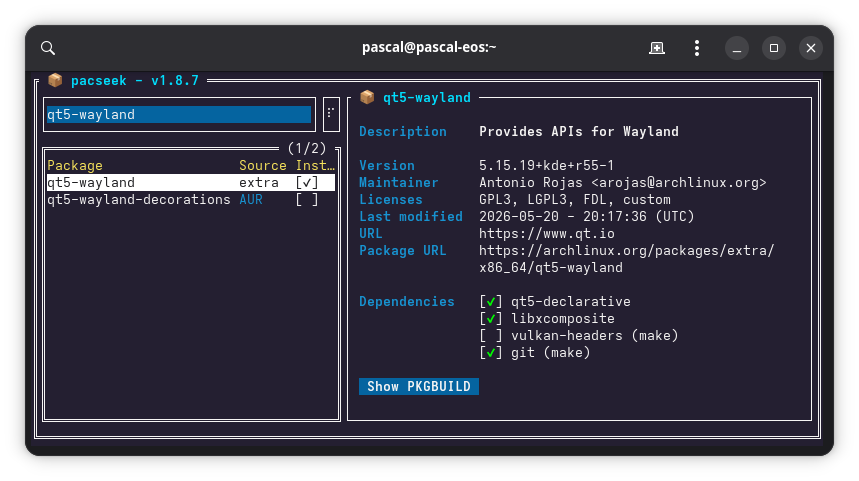Close the terminal window
The height and width of the screenshot is (481, 859).
click(x=811, y=48)
